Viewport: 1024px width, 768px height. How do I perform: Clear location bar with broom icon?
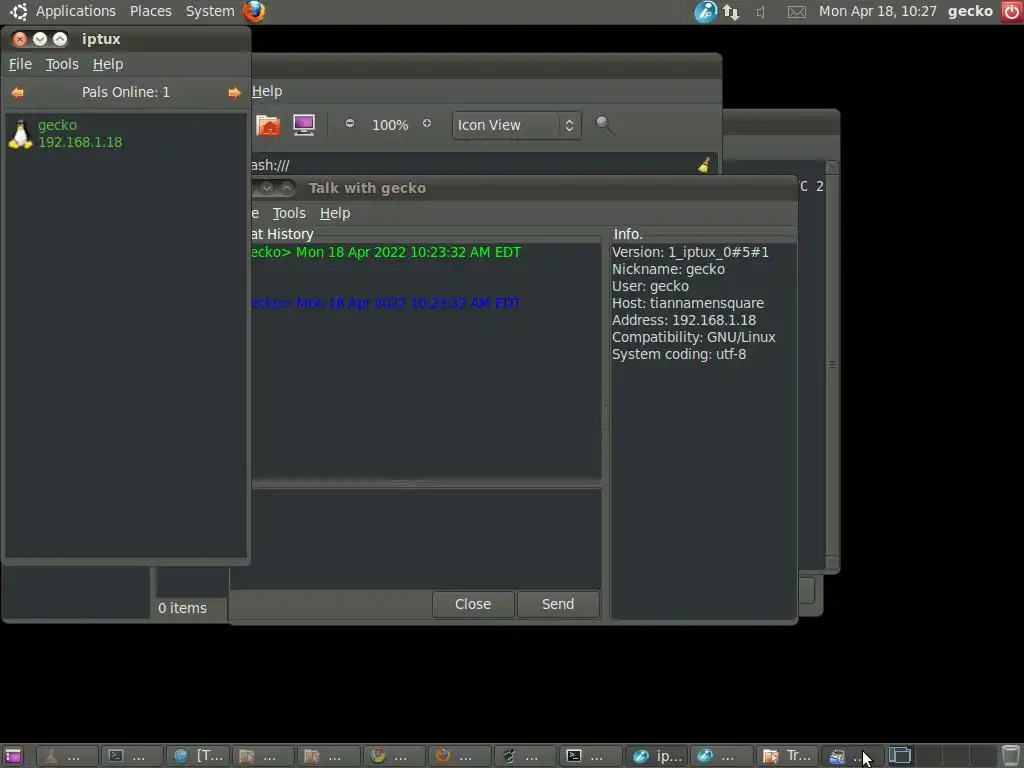704,165
